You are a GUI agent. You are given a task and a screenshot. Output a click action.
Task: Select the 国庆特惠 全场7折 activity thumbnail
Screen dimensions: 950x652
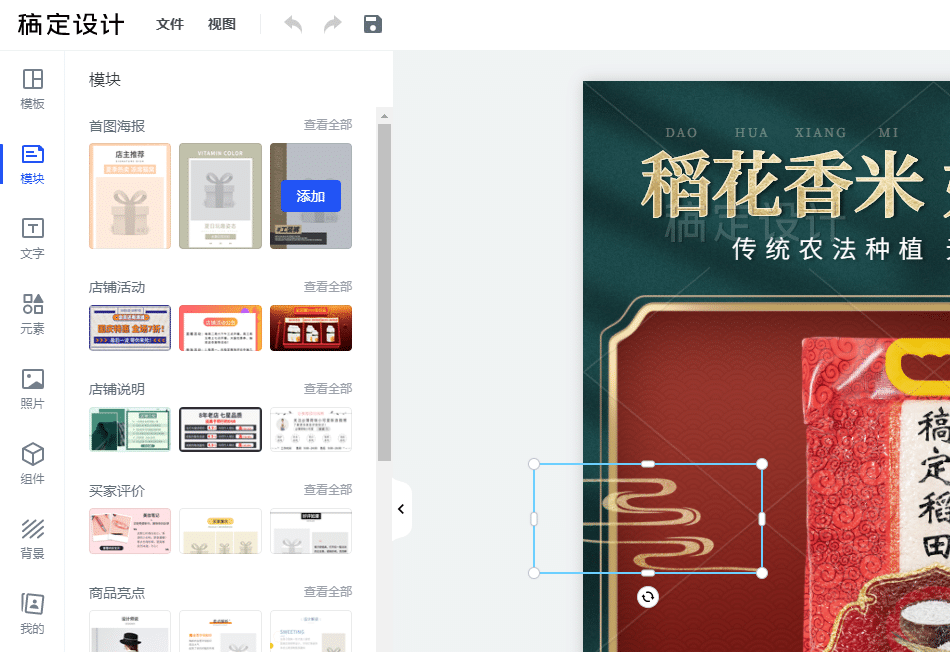[x=130, y=328]
